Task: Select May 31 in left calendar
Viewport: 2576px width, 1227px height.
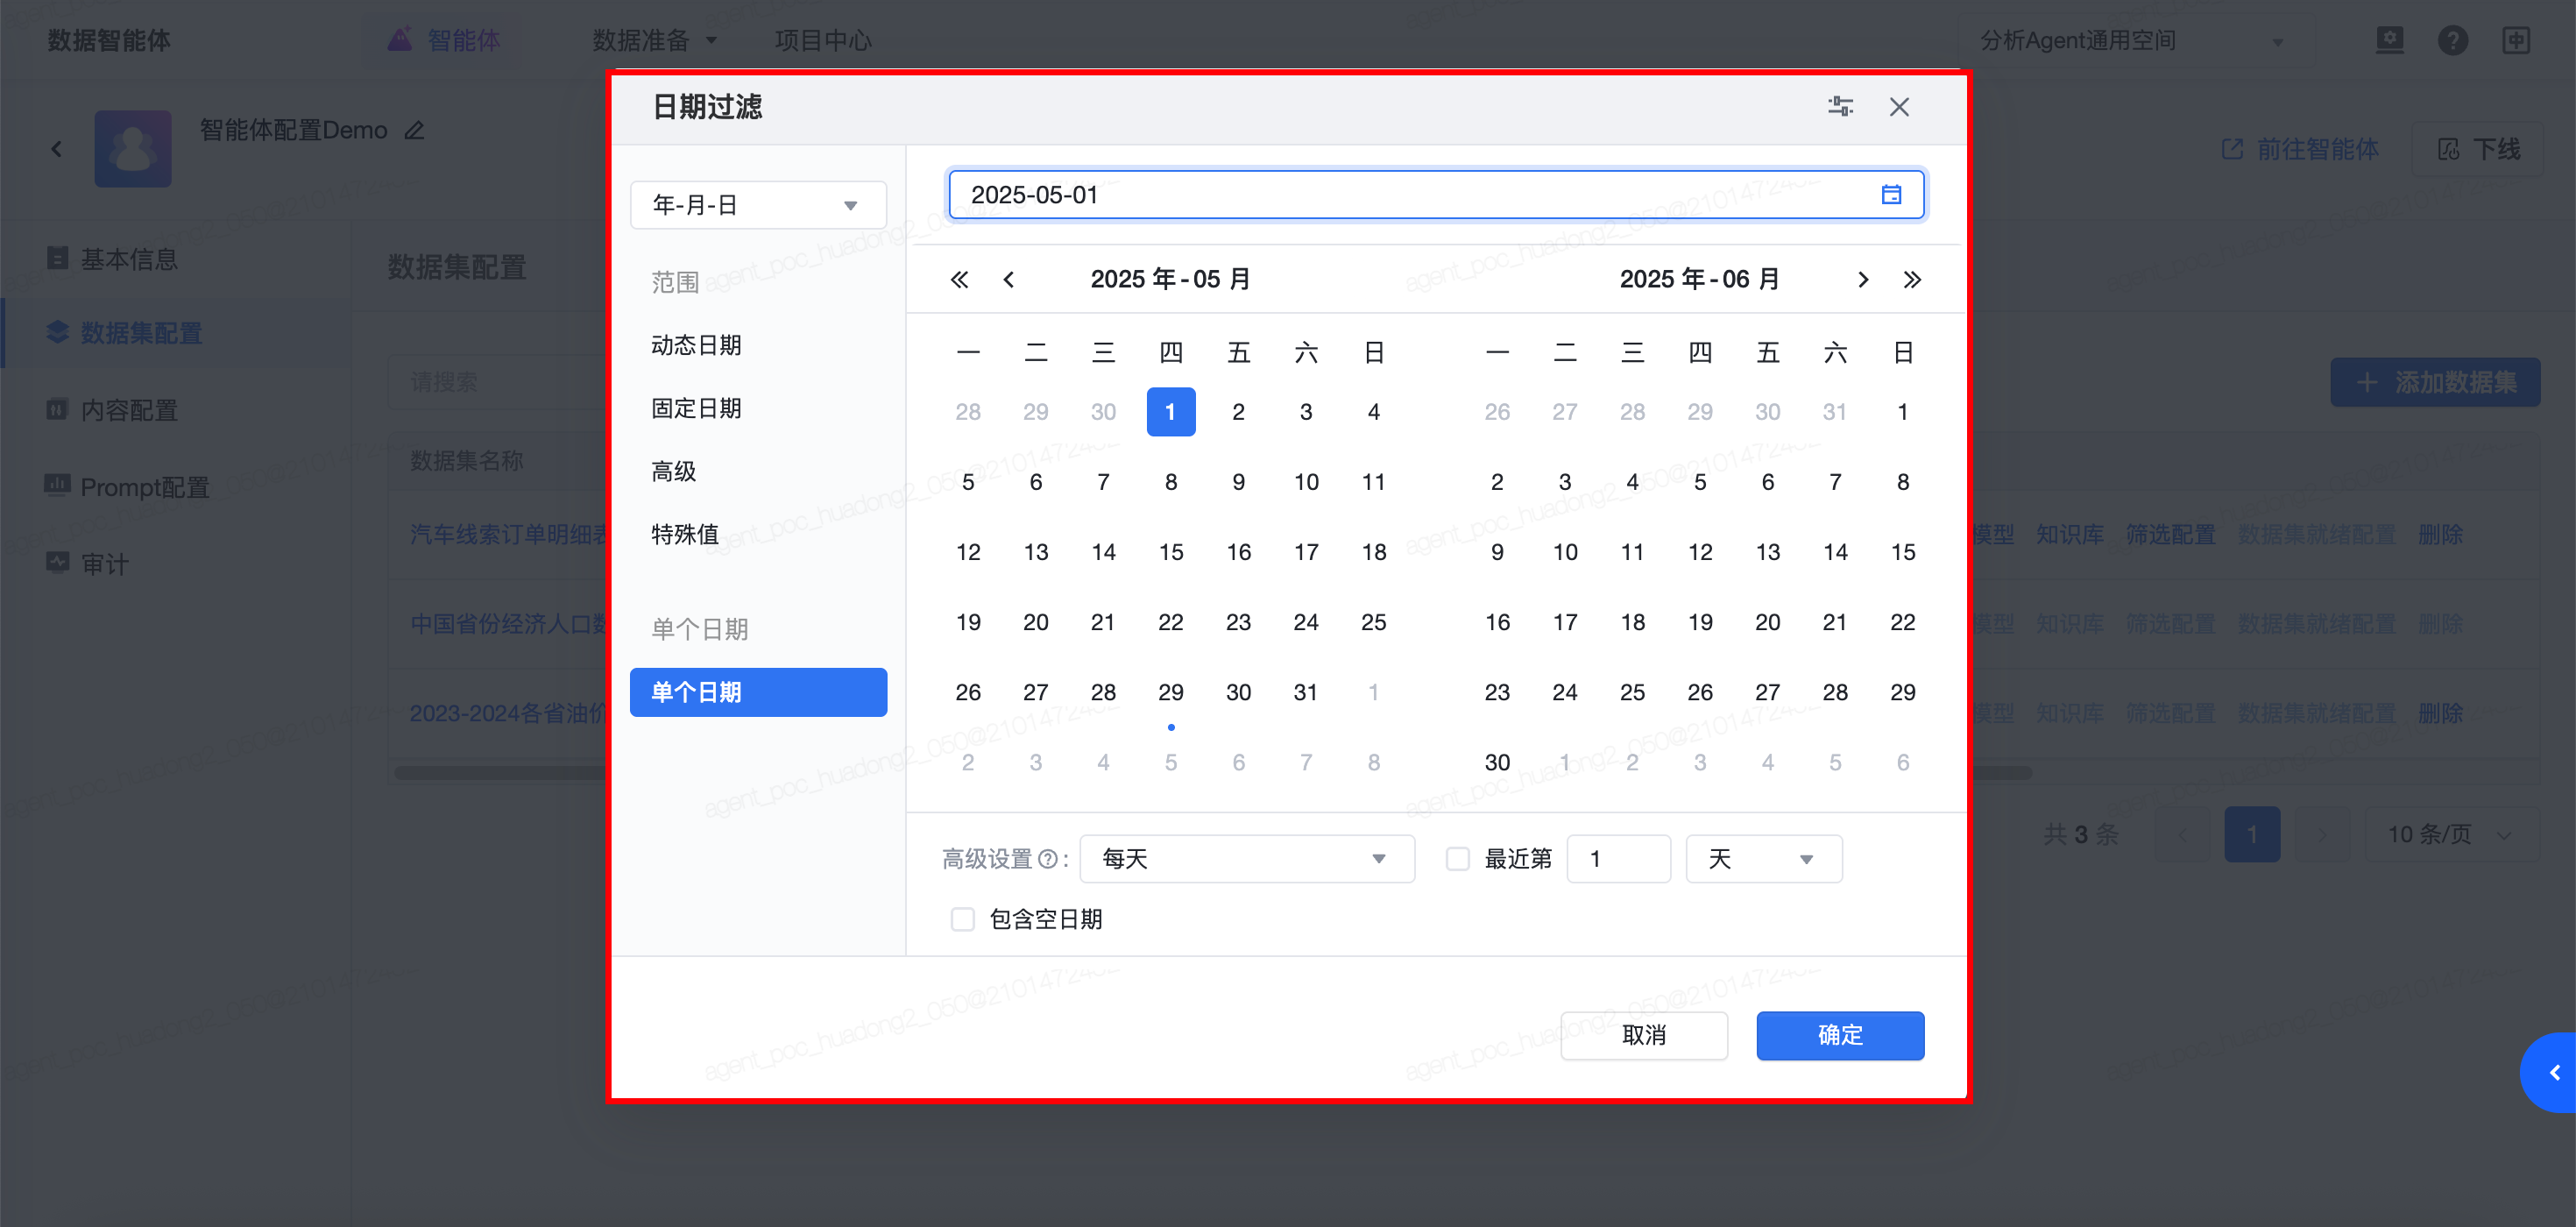Action: point(1305,693)
